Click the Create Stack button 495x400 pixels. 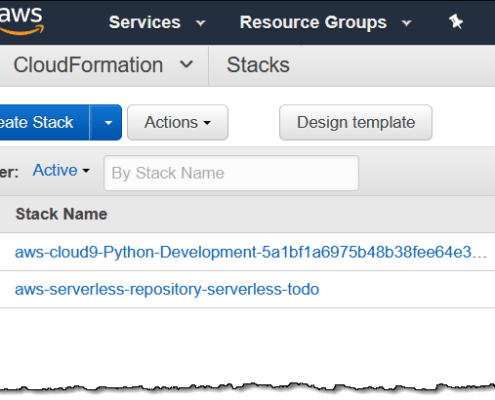click(x=44, y=122)
